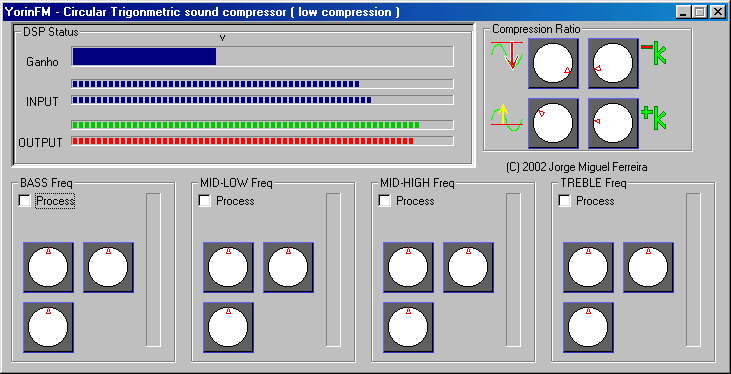Click the red downward arrow compression icon

click(x=507, y=55)
